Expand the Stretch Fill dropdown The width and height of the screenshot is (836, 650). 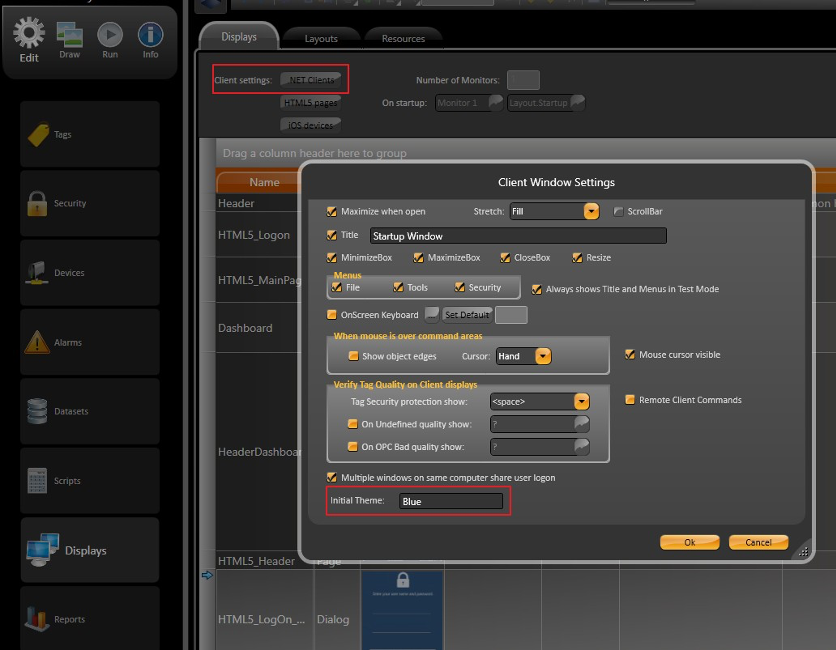click(x=591, y=211)
